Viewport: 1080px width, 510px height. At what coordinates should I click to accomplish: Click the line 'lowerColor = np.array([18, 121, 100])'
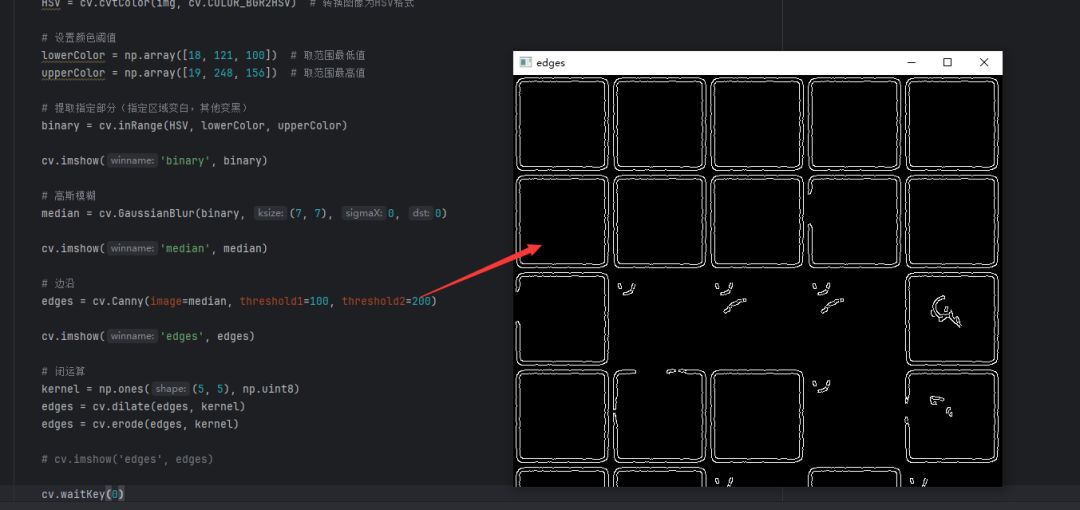(x=160, y=55)
